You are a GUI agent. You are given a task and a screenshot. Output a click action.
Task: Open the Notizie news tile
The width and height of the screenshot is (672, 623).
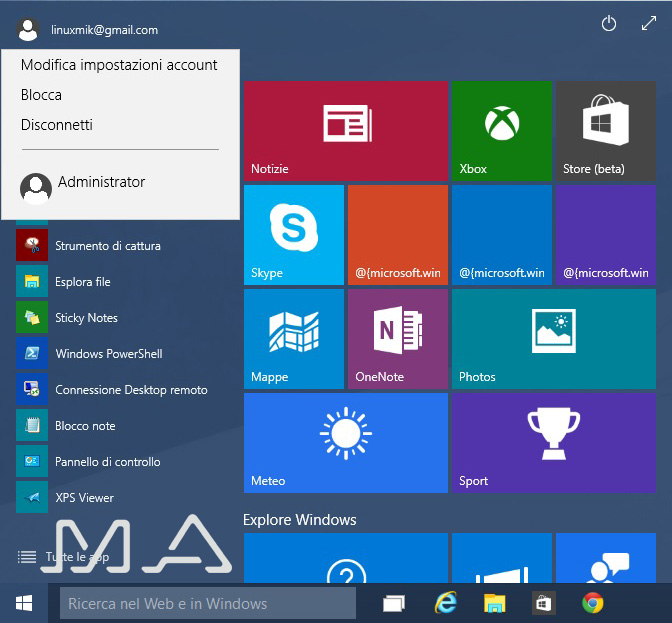346,131
